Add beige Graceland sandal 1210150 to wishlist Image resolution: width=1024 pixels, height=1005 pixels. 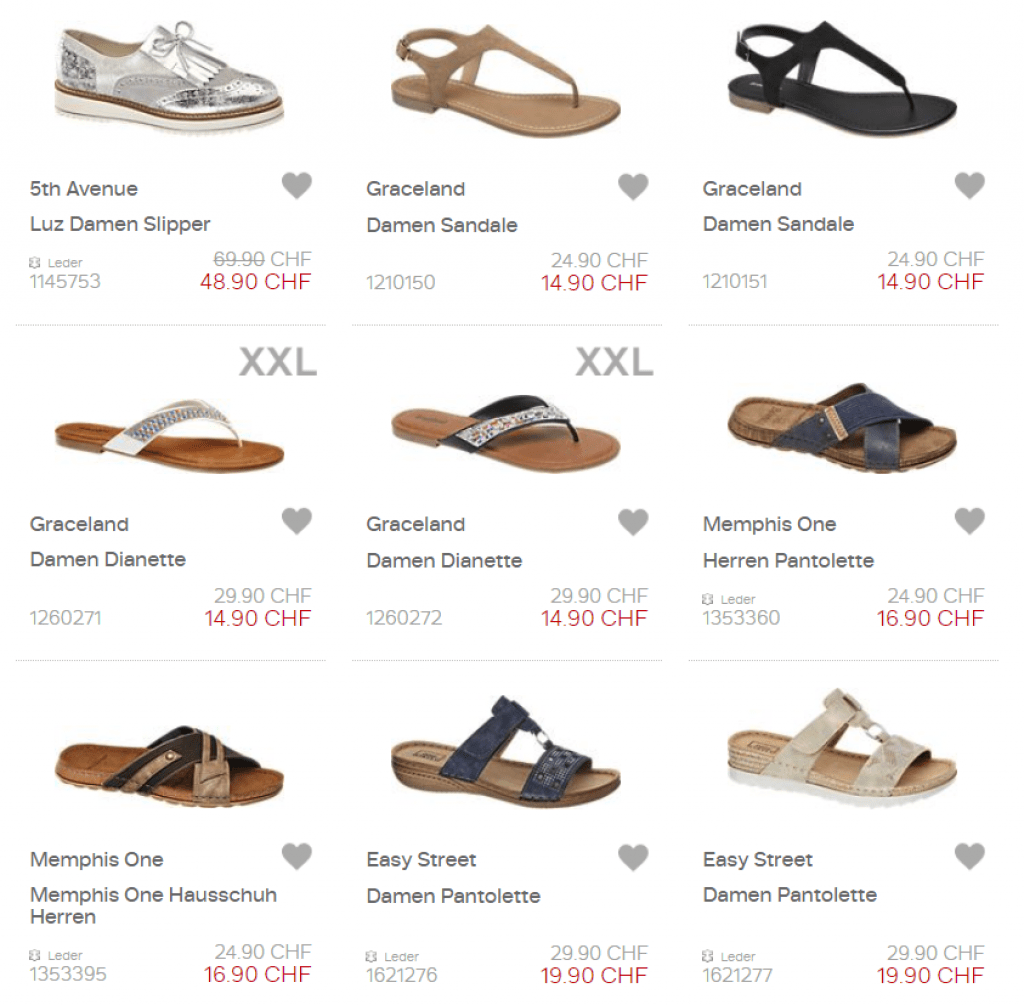coord(633,187)
